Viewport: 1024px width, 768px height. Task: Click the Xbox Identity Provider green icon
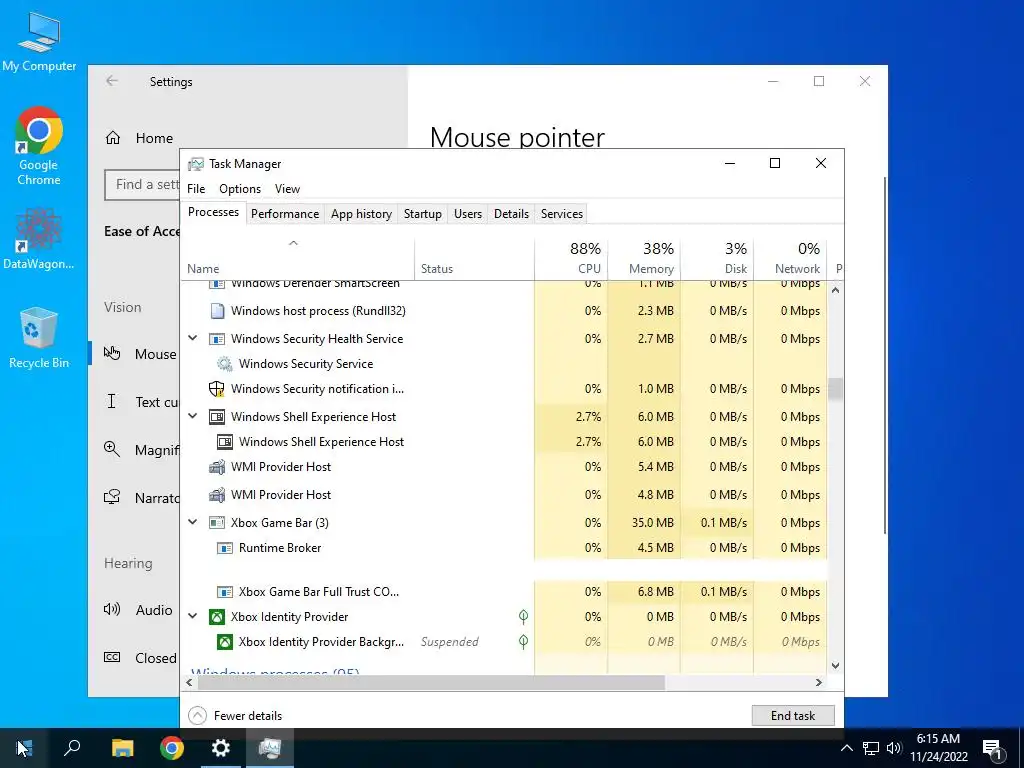[217, 617]
